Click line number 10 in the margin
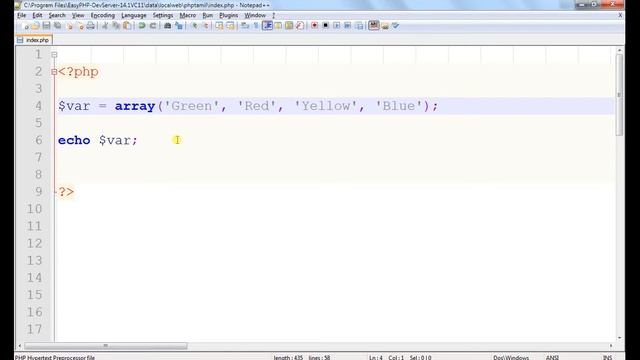 (x=34, y=209)
